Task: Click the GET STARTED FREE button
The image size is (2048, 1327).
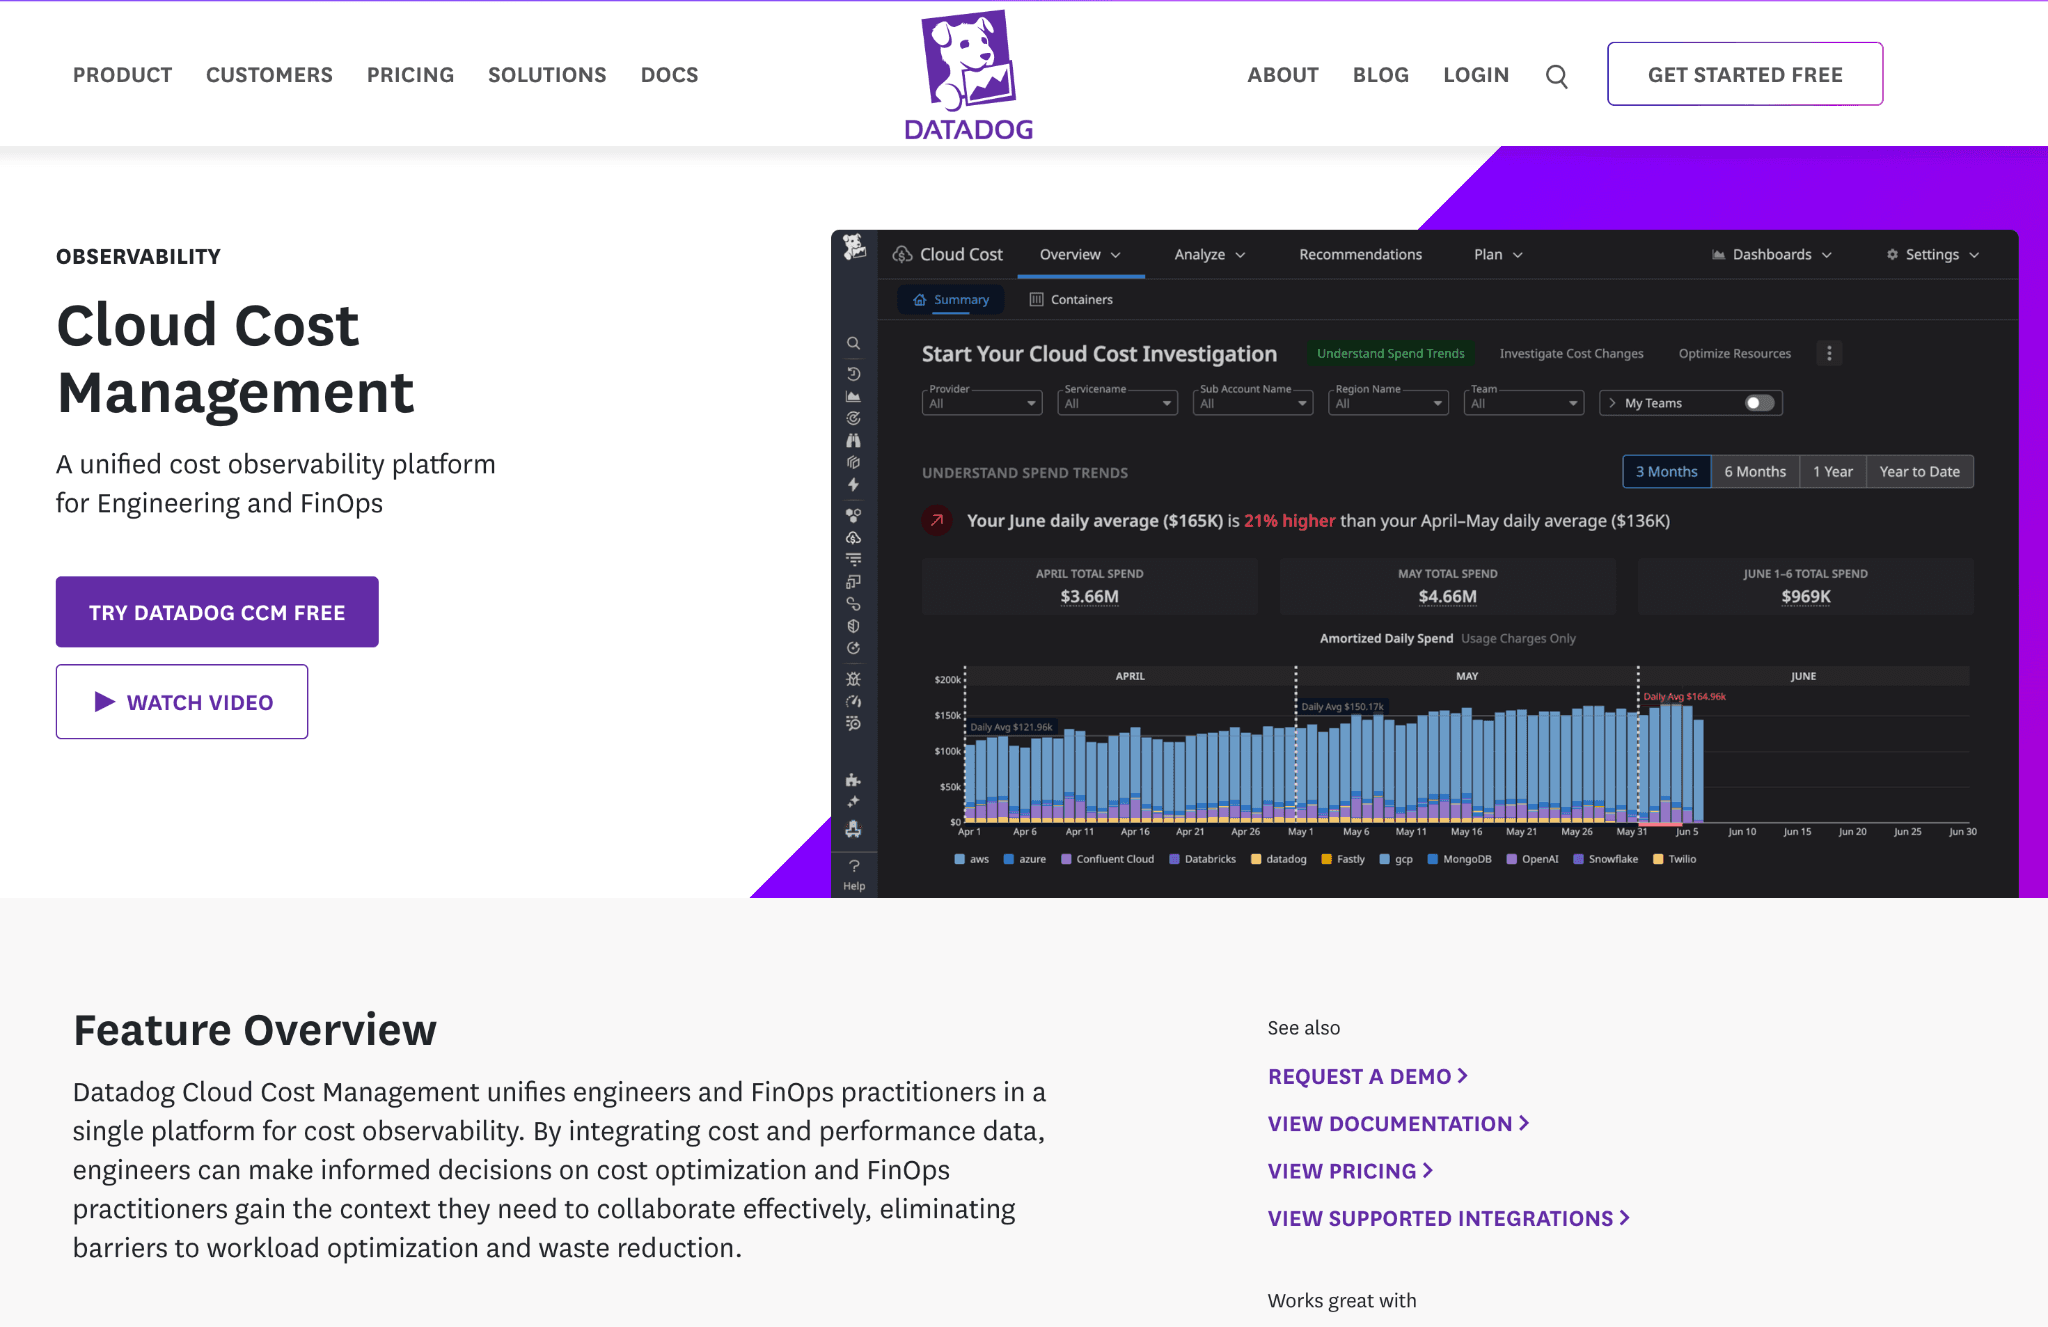Action: (1745, 74)
